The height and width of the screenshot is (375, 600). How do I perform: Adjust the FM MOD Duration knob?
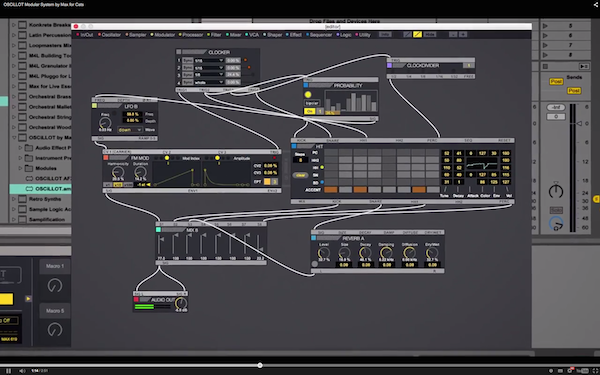click(140, 173)
